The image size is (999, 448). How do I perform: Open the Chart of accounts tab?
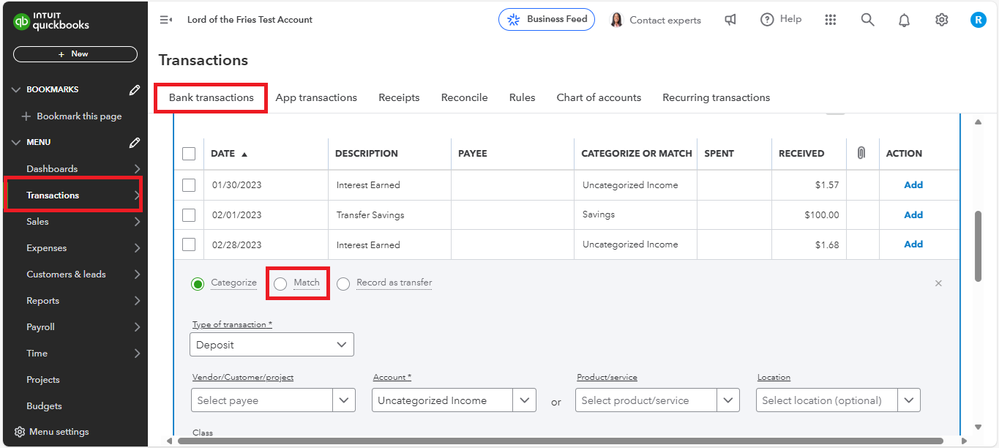(598, 98)
